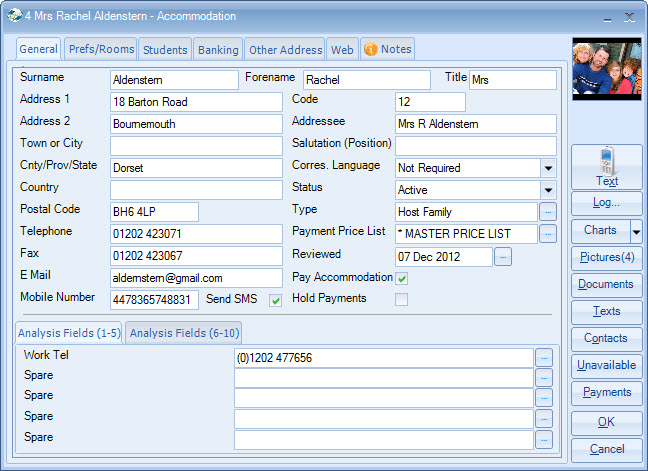Open Work Tel ellipsis lookup button
Image resolution: width=648 pixels, height=471 pixels.
tap(544, 358)
